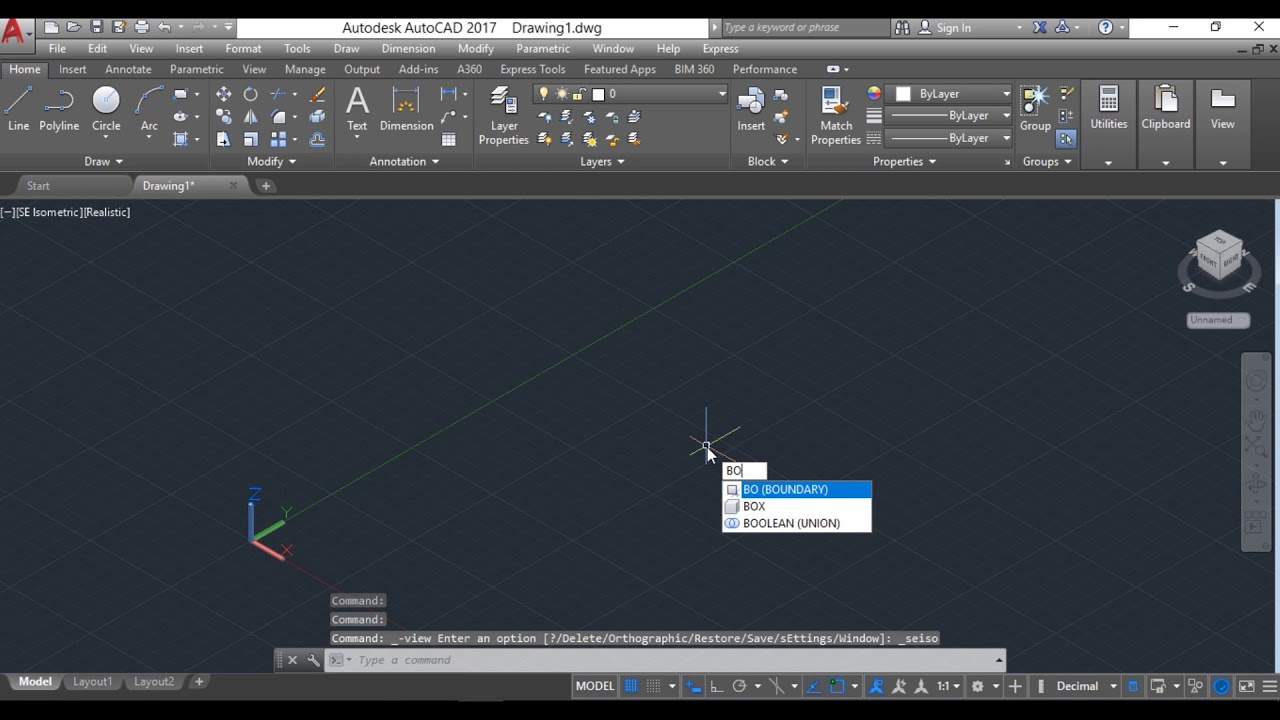Click the layer 0 color swatch
This screenshot has width=1280, height=720.
[x=598, y=94]
